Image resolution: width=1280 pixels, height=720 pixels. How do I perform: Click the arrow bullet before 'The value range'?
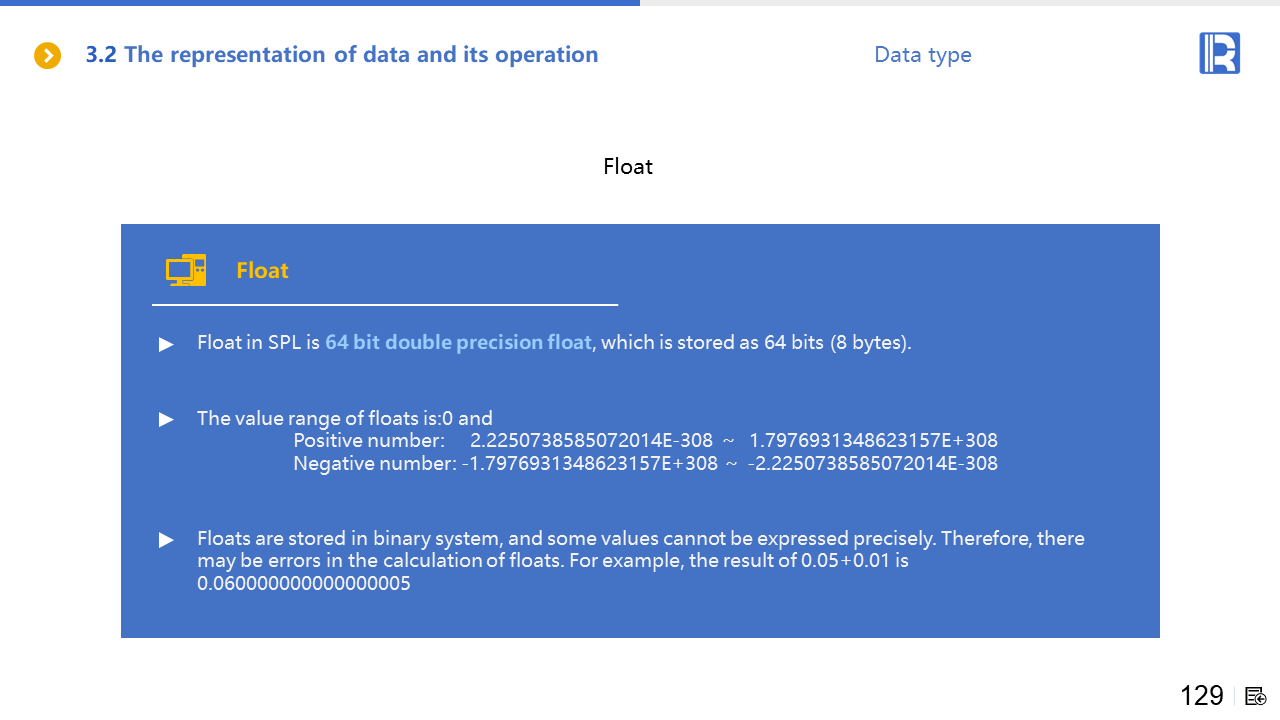coord(166,419)
